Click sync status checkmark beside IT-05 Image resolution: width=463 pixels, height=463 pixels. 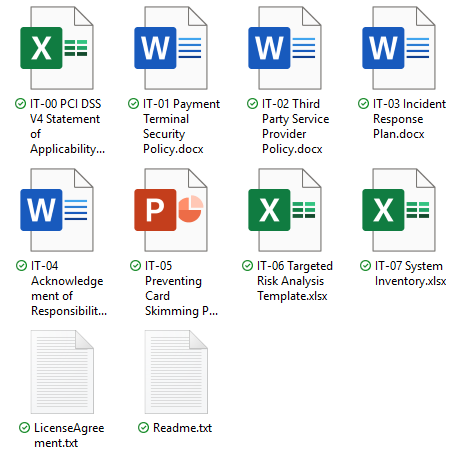135,266
